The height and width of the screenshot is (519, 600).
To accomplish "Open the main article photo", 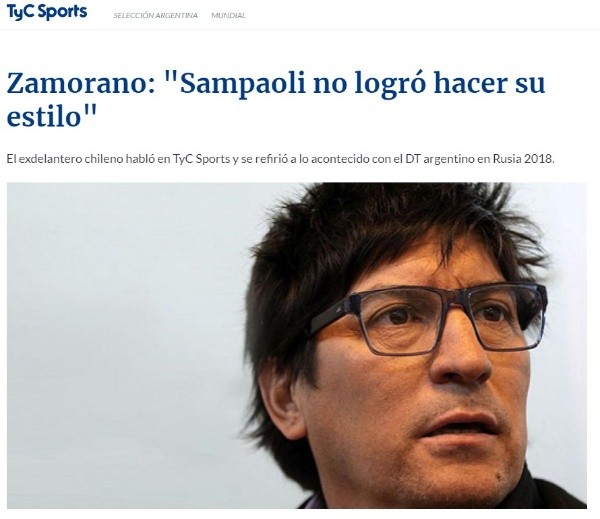I will [297, 345].
